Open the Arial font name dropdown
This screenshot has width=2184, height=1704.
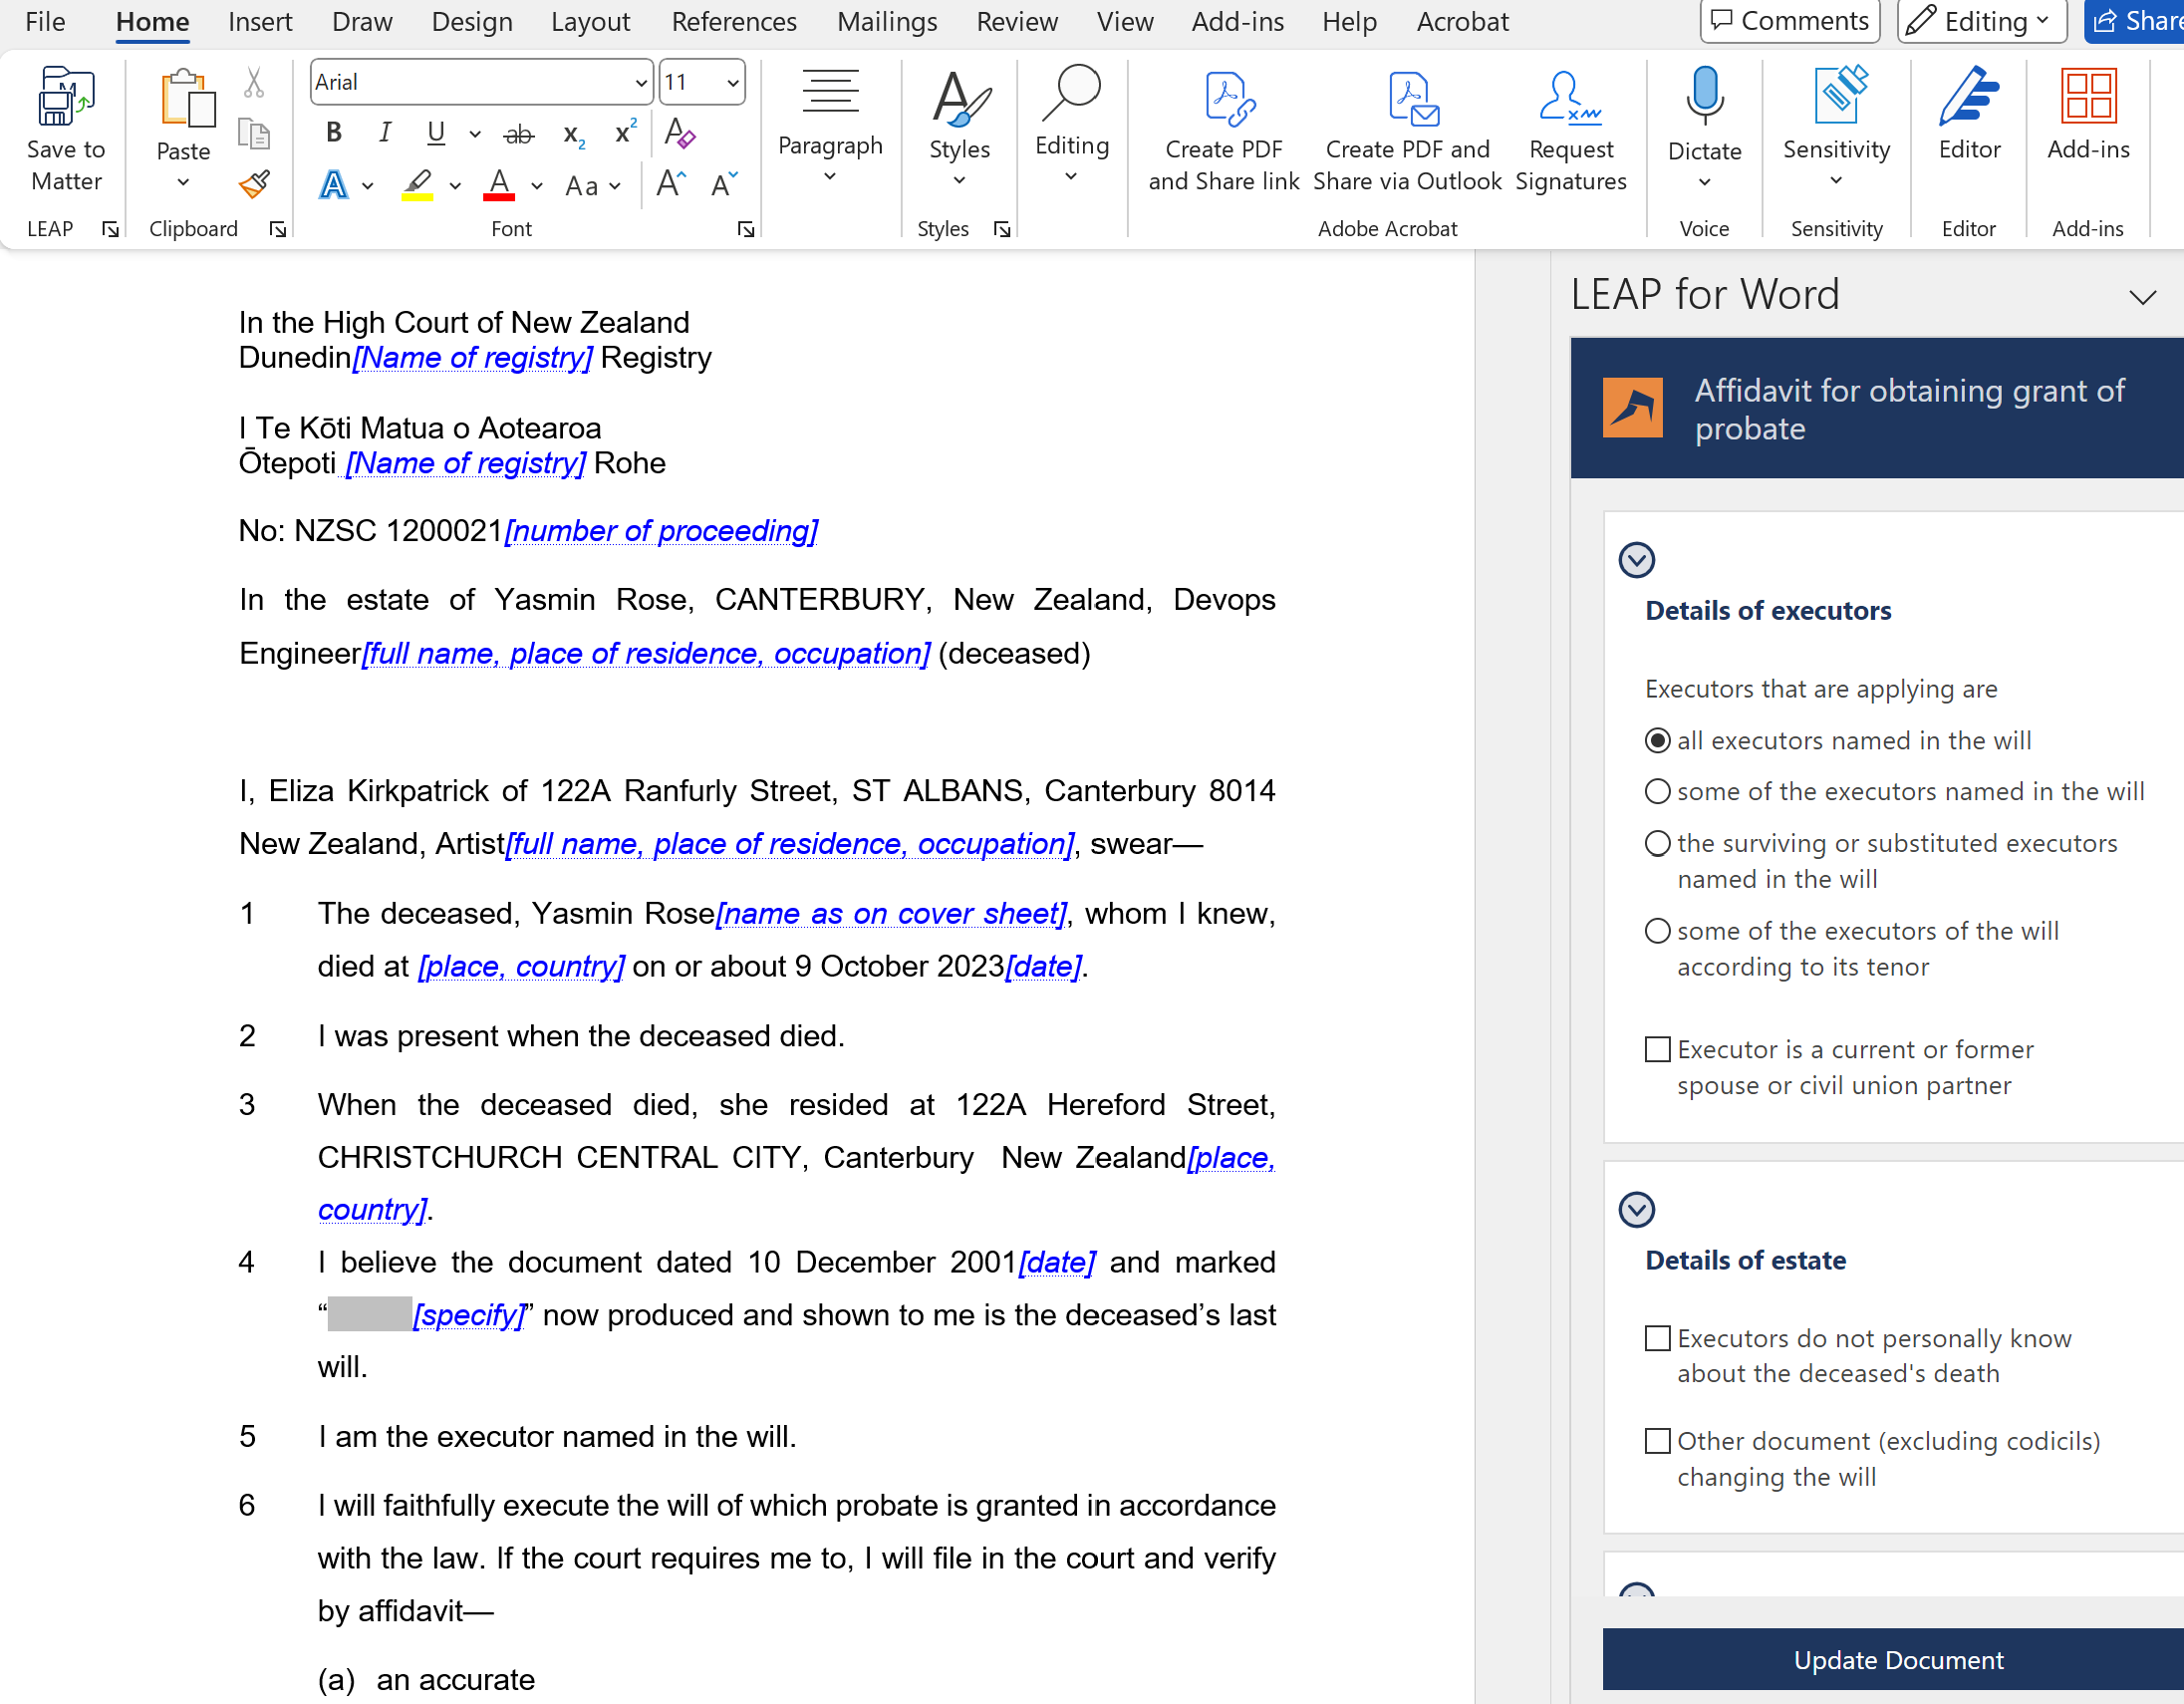pyautogui.click(x=640, y=83)
